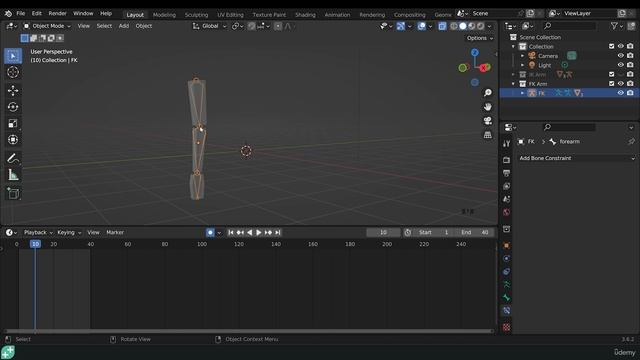Viewport: 640px width, 360px height.
Task: Open the Playback dropdown in timeline
Action: [x=38, y=232]
